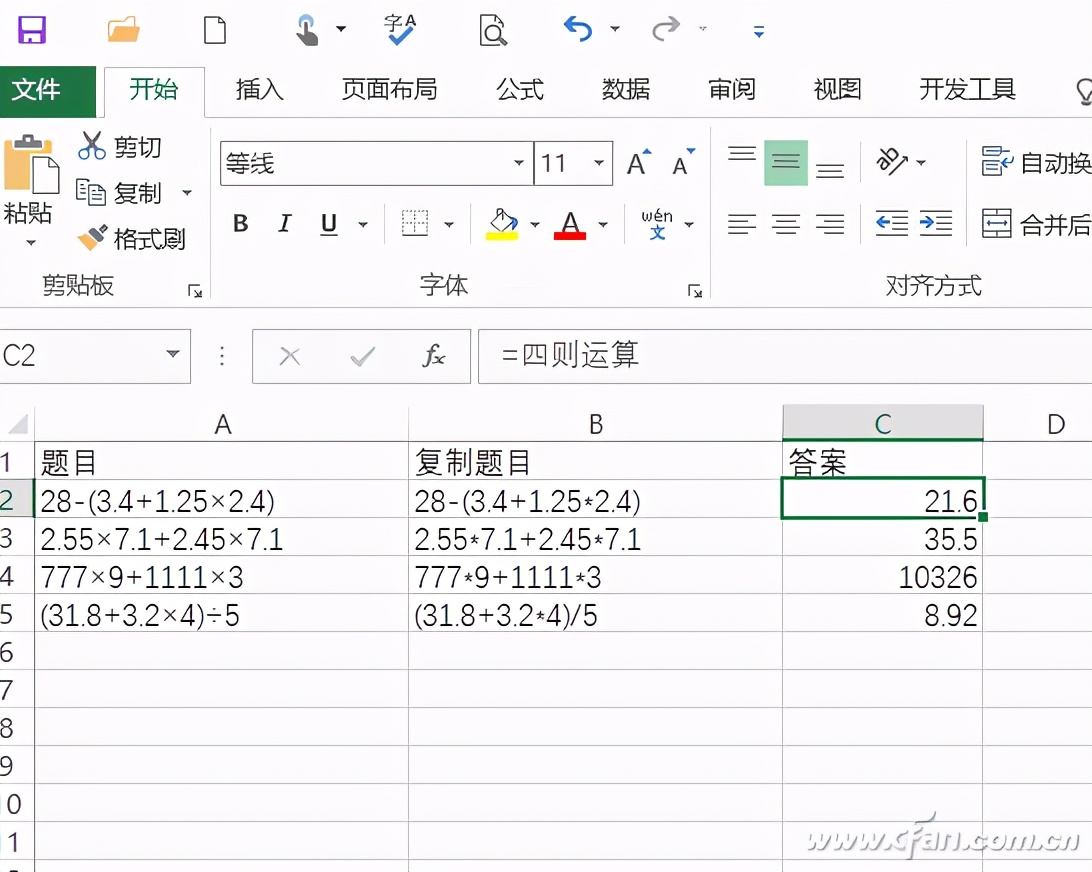
Task: Switch to the 视图 View tab
Action: point(838,90)
